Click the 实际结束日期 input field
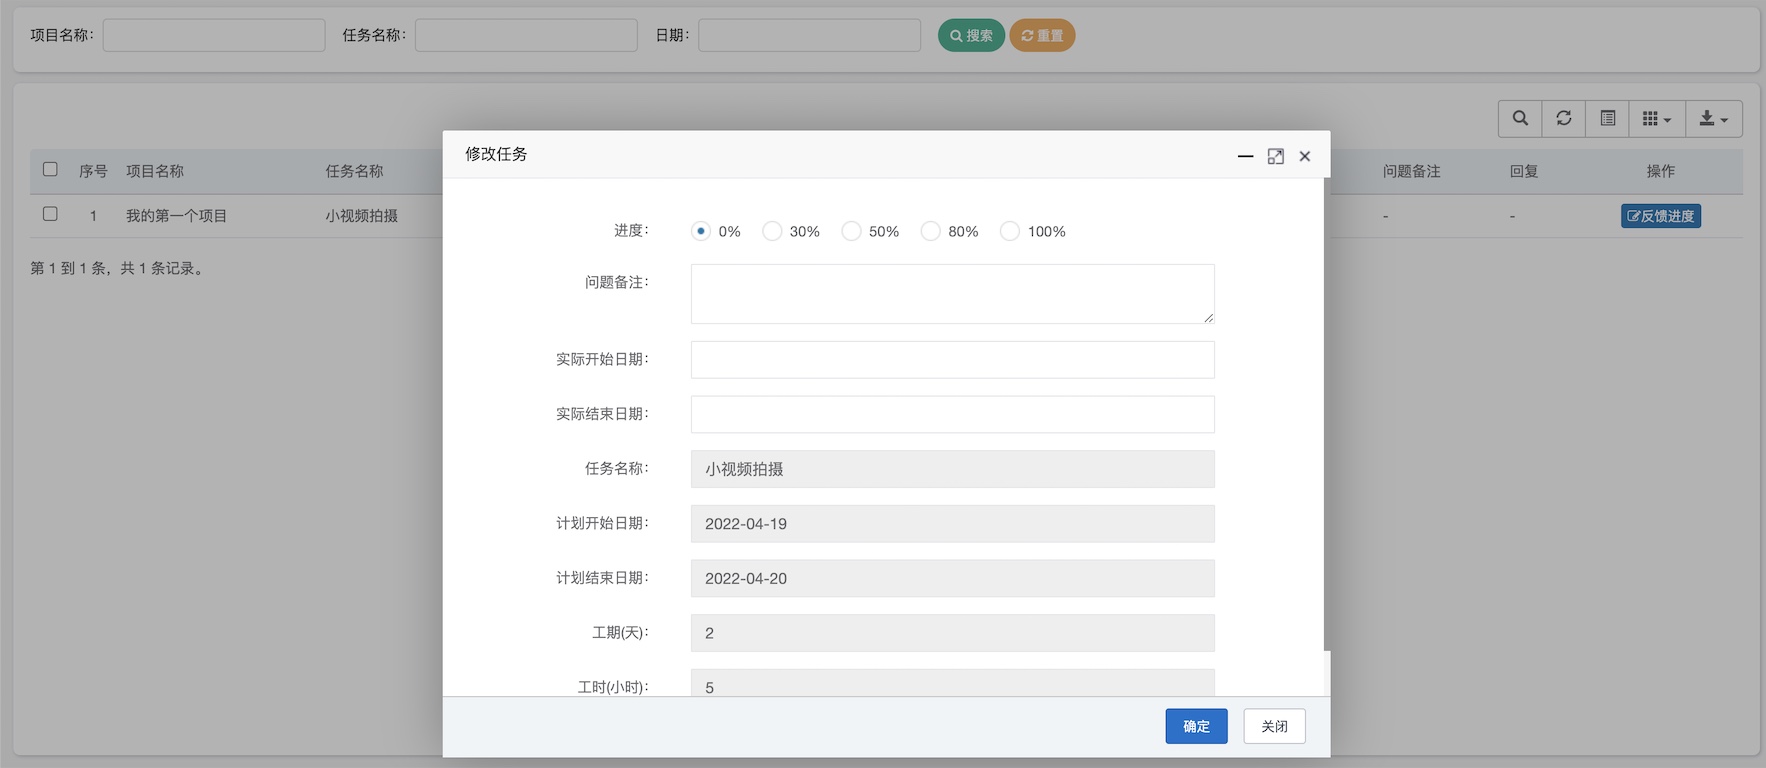The height and width of the screenshot is (768, 1766). pos(953,414)
